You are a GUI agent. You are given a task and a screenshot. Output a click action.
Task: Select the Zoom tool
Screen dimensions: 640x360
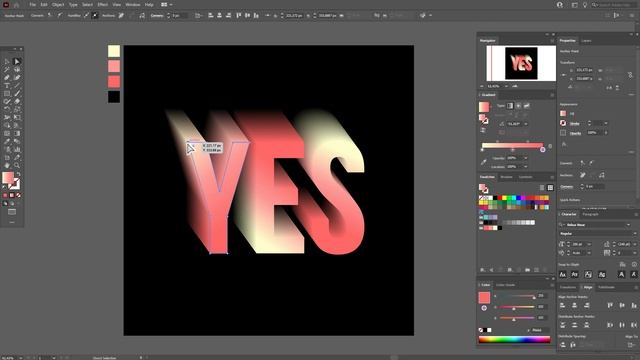tap(17, 165)
